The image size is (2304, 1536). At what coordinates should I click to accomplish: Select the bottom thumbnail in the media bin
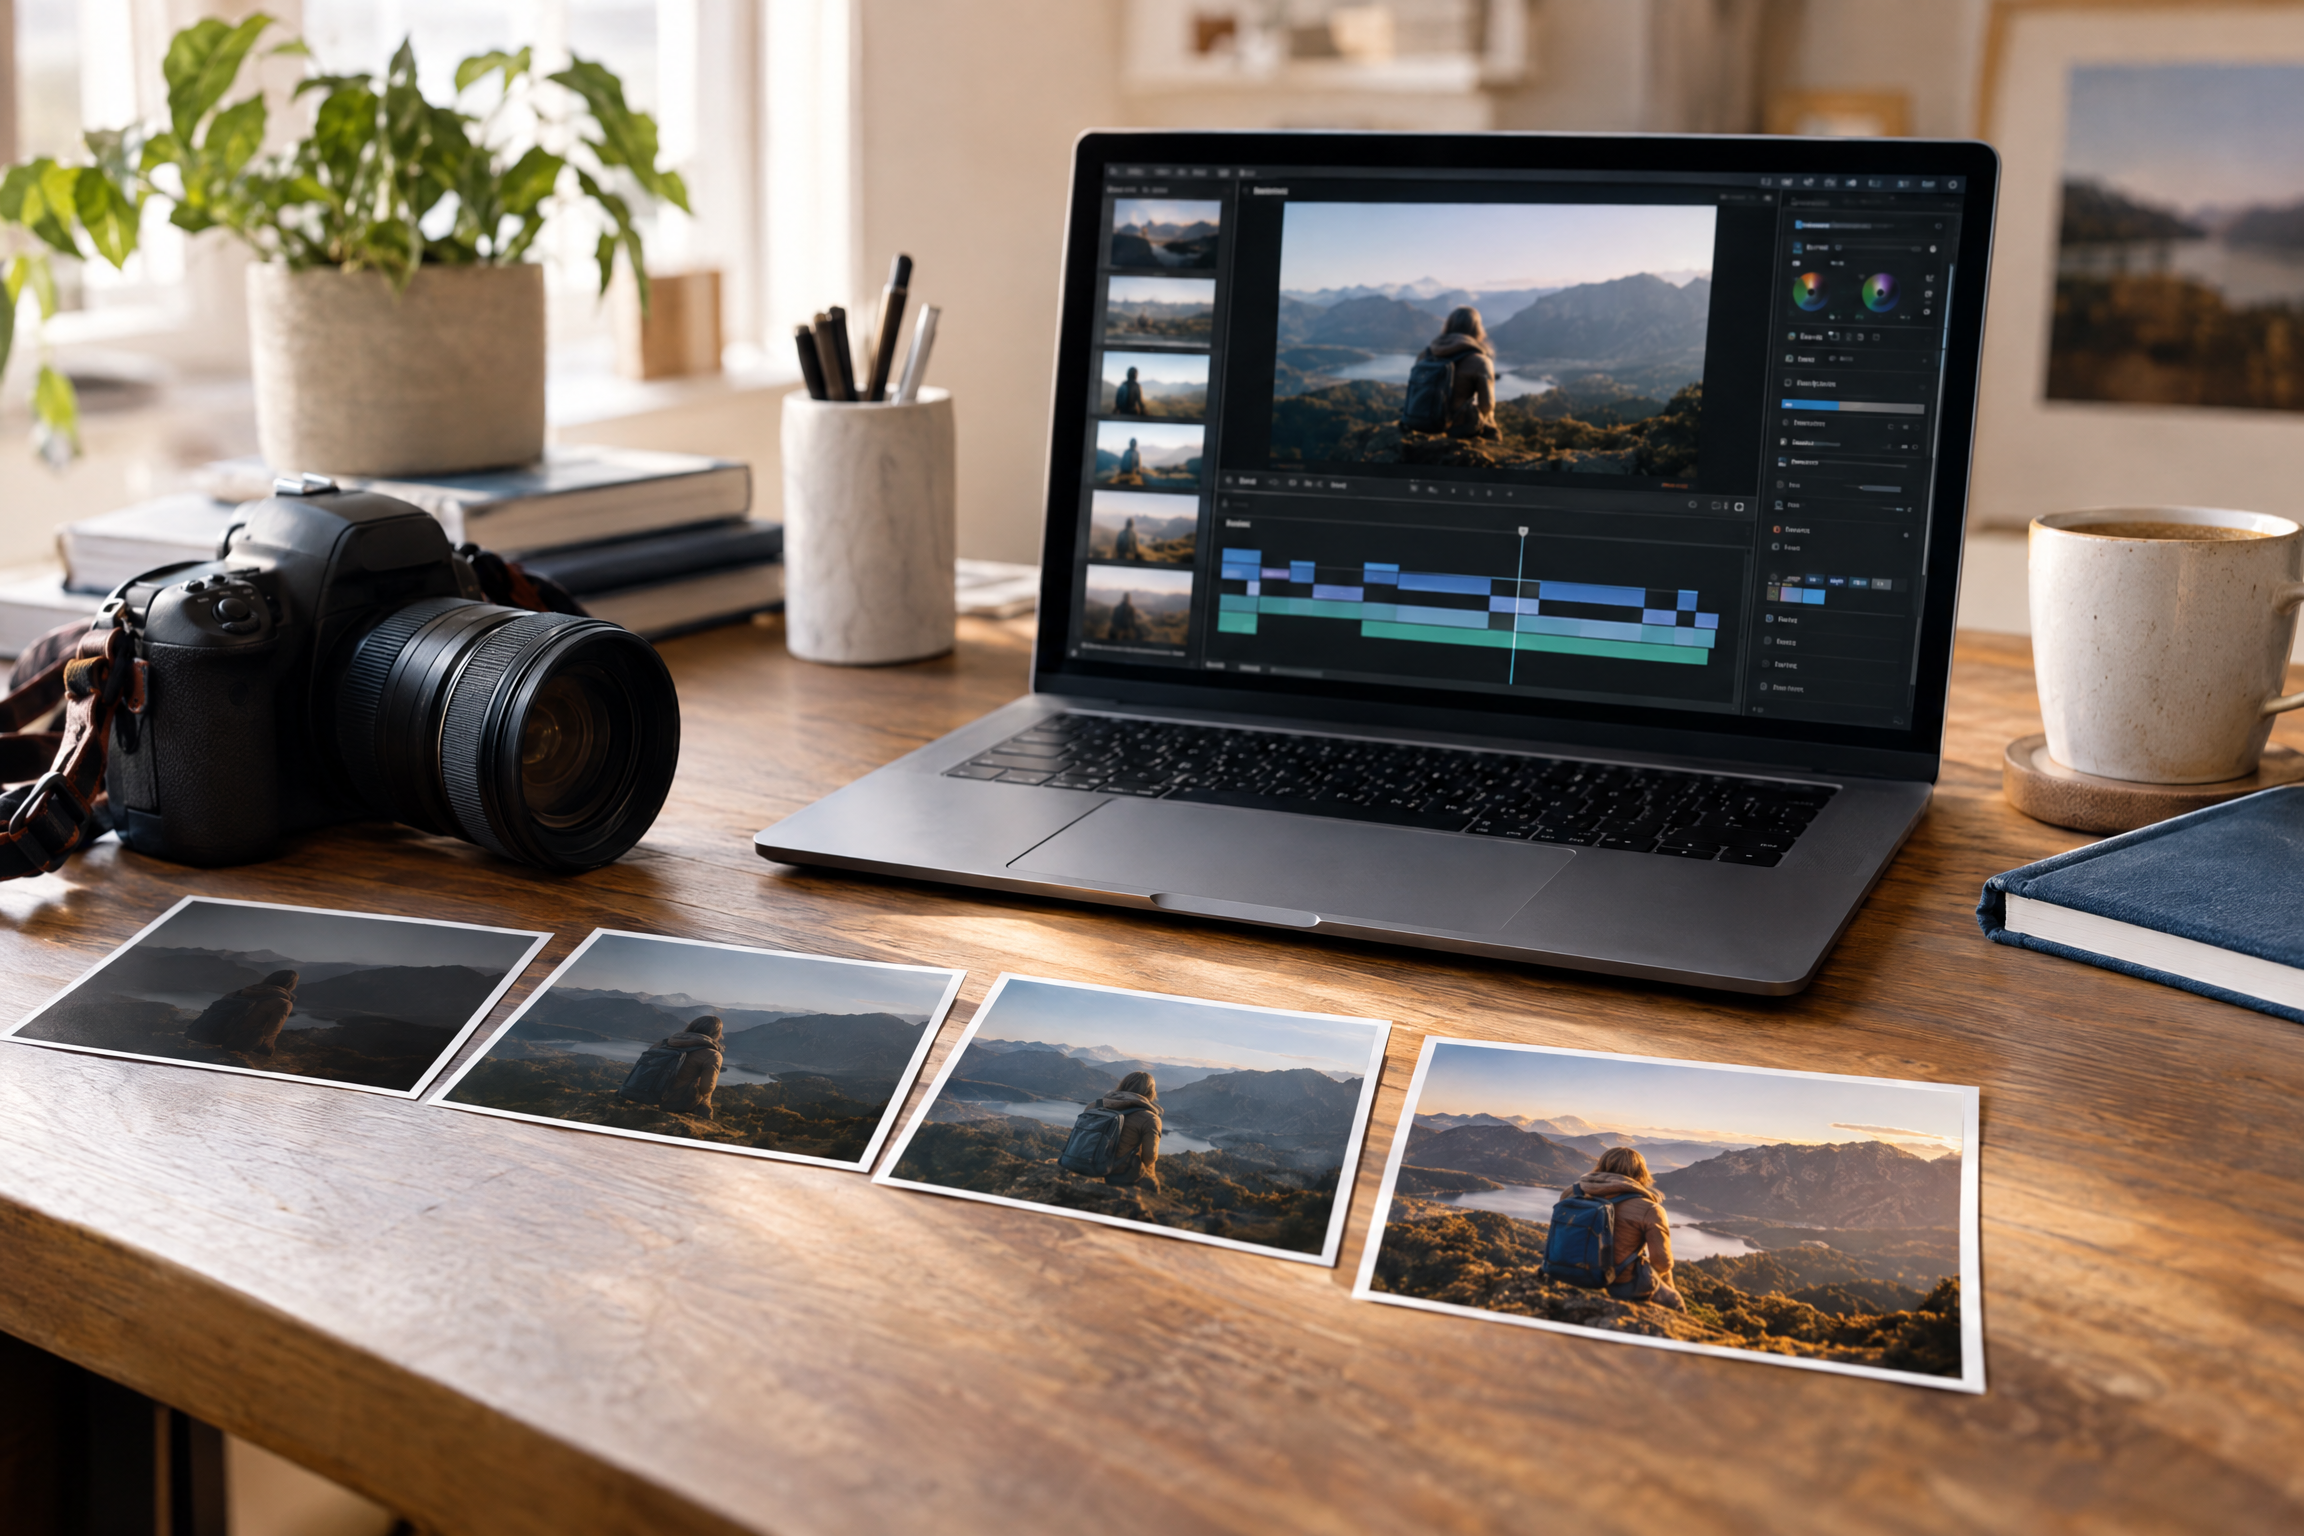pyautogui.click(x=1139, y=605)
